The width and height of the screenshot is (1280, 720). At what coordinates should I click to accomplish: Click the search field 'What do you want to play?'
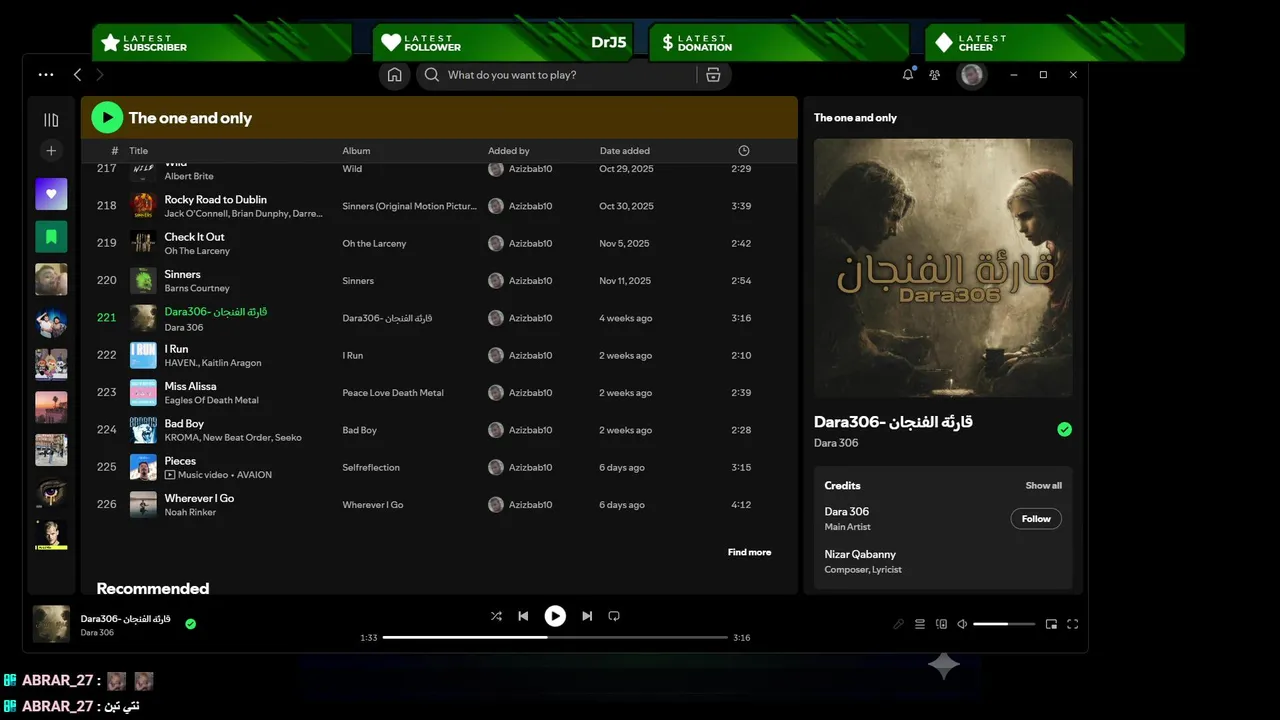[x=556, y=75]
